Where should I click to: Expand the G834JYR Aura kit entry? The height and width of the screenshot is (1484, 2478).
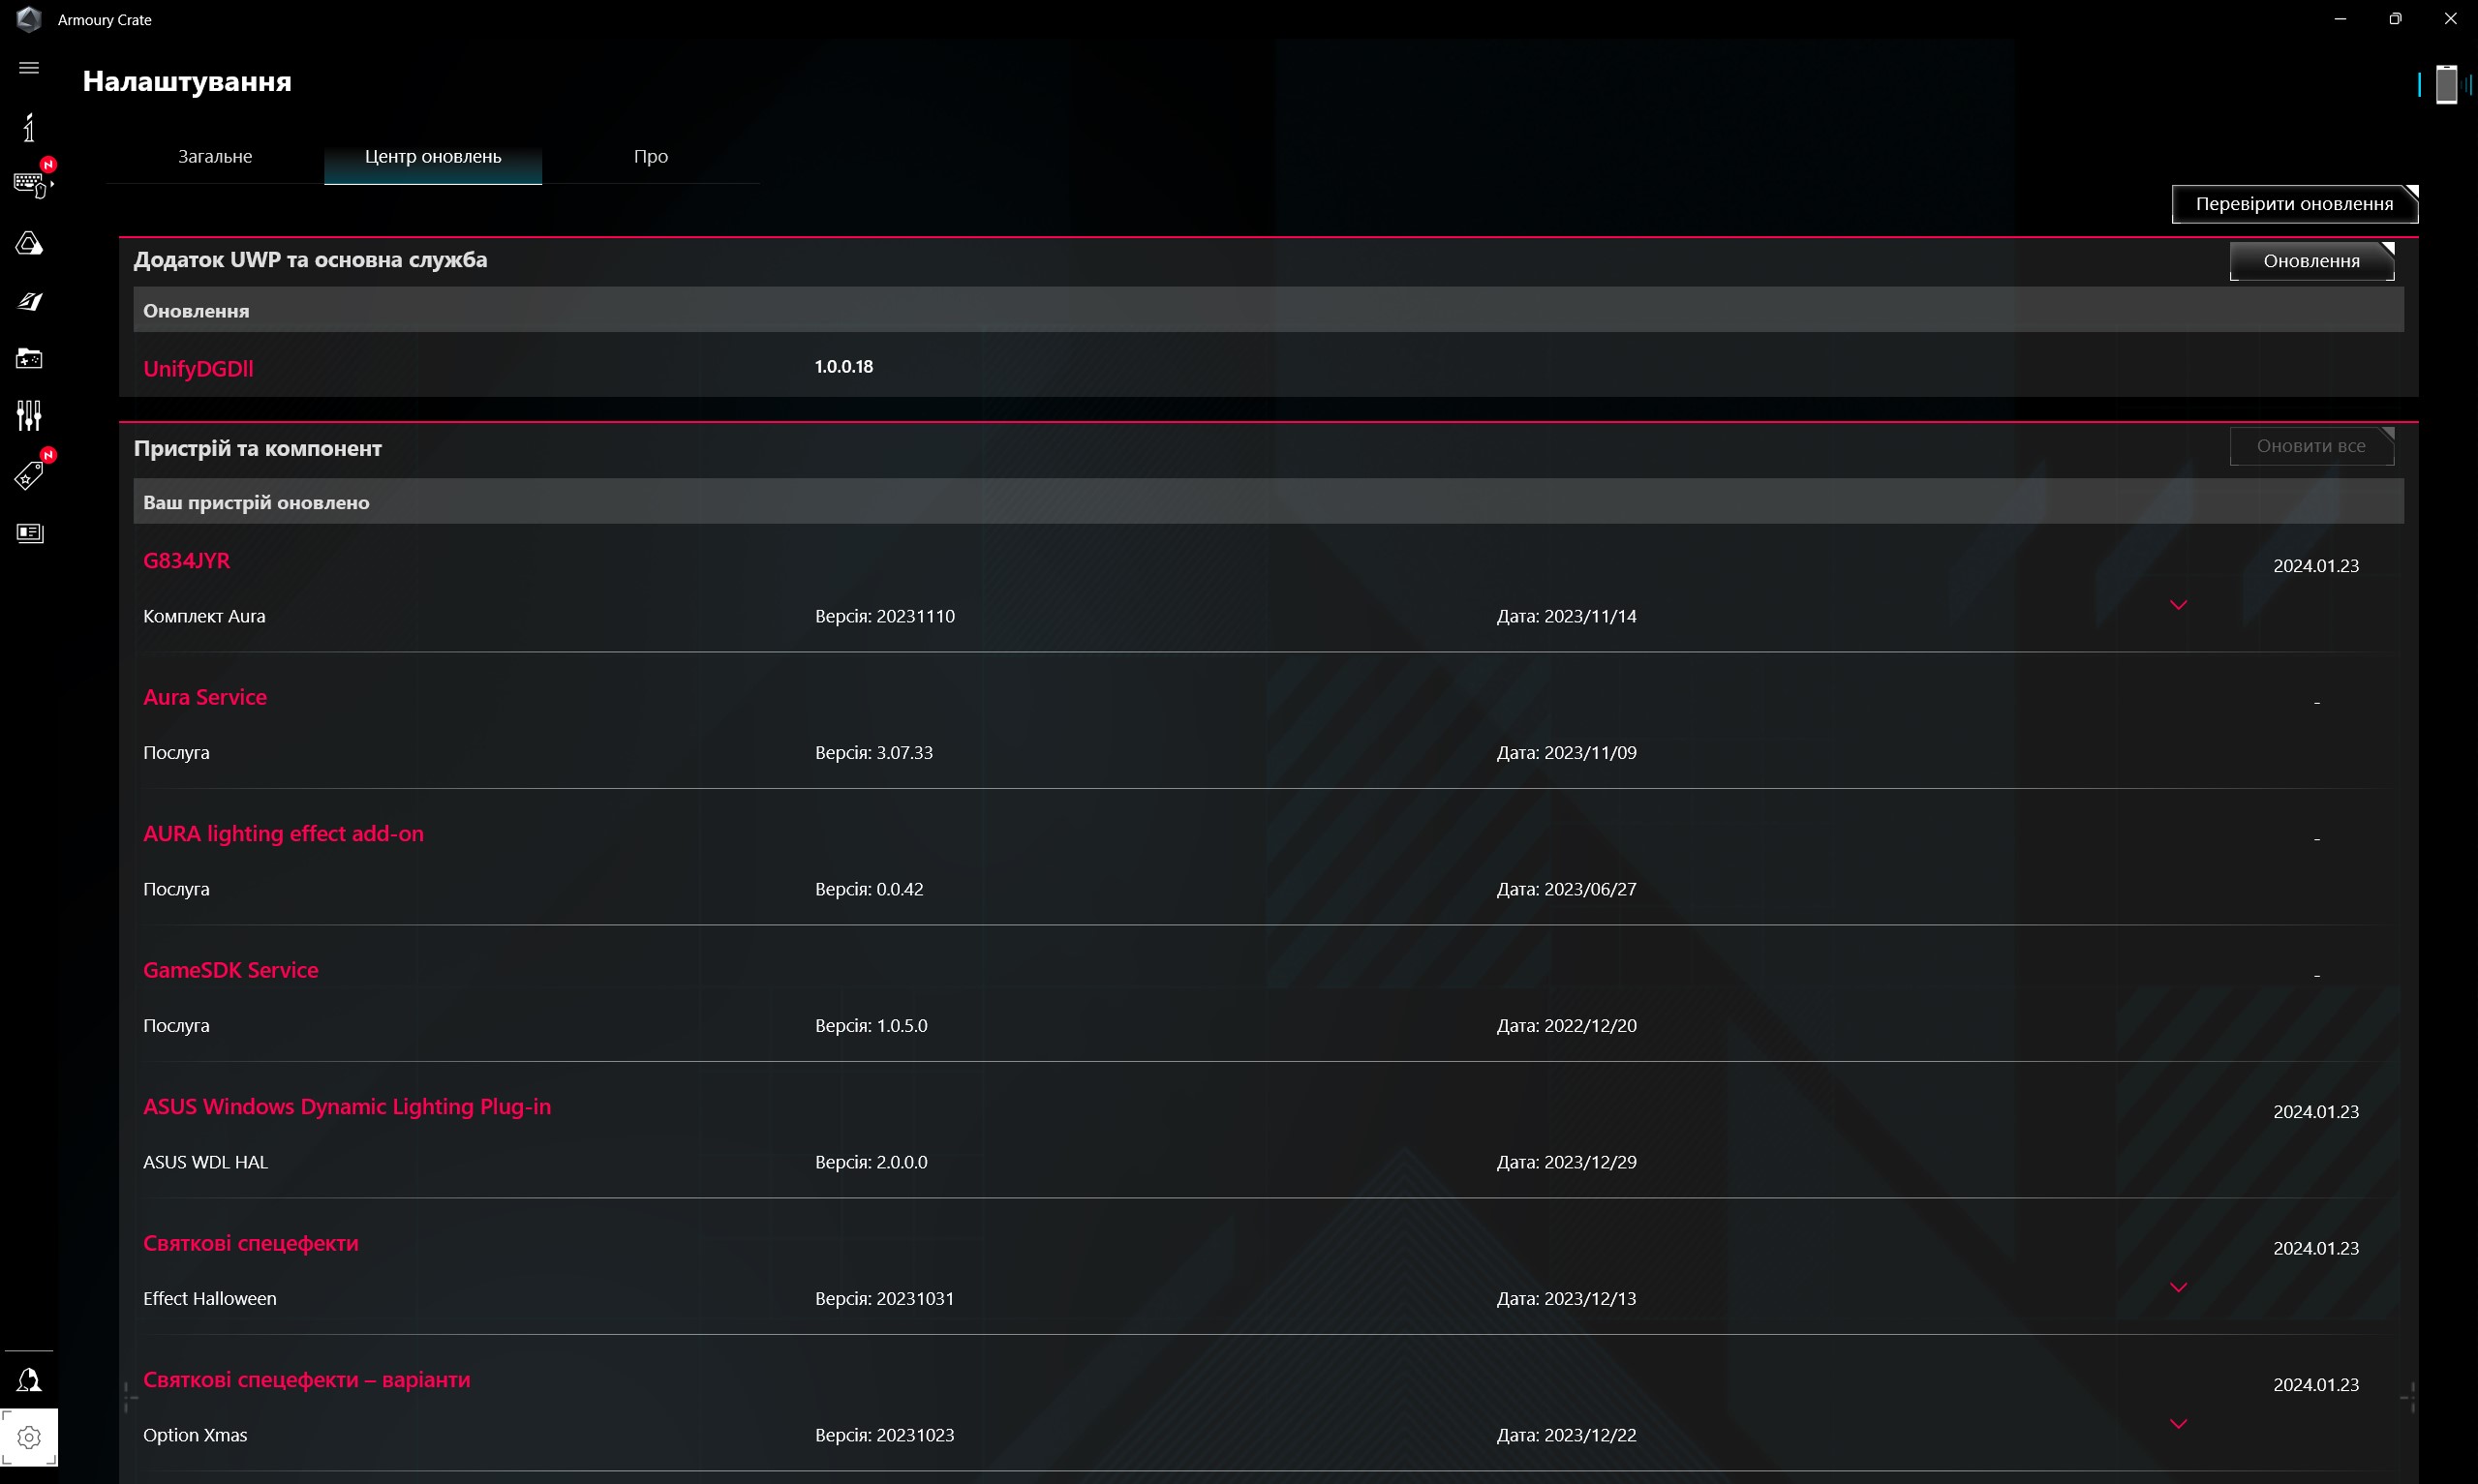tap(2178, 605)
